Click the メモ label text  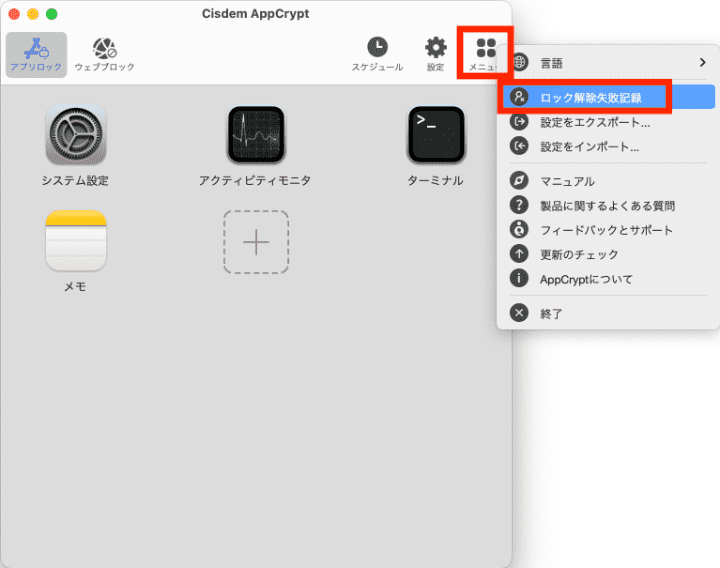75,287
